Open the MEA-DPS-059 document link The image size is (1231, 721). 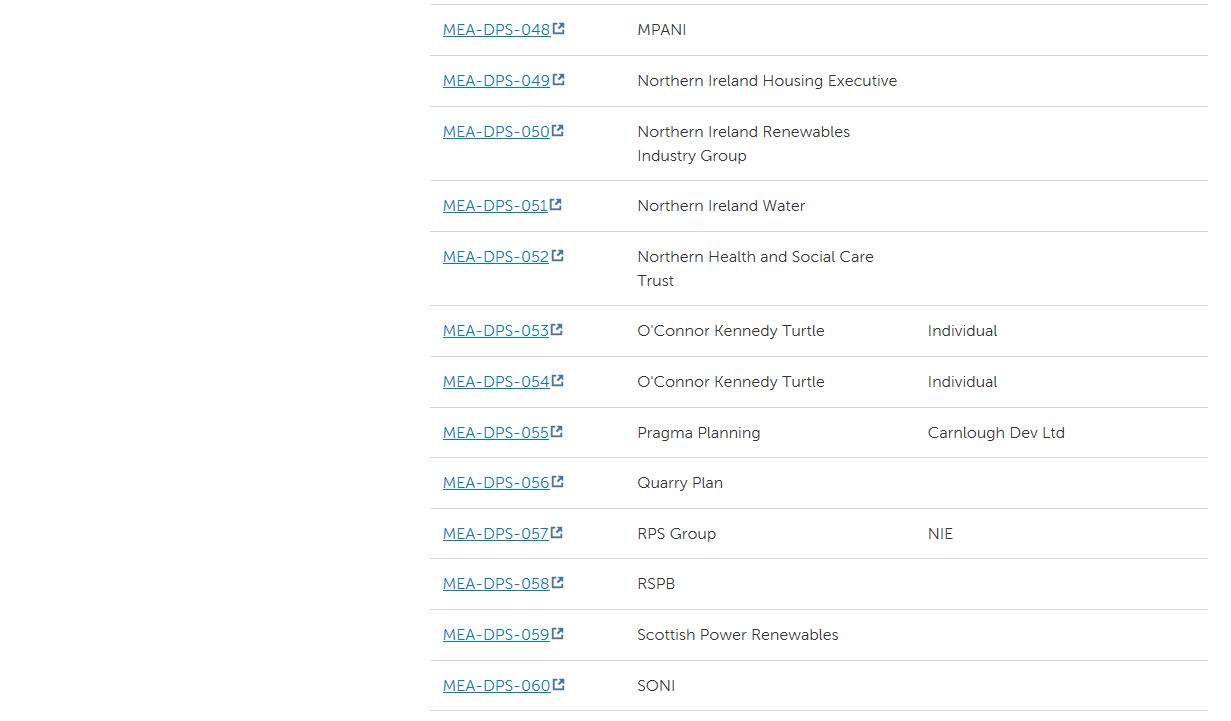(497, 635)
